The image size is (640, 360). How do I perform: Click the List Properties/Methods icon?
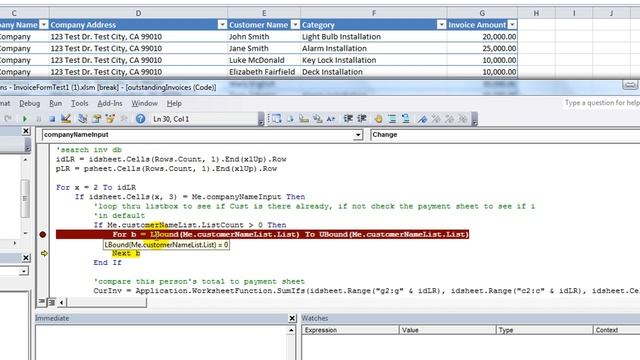[x=276, y=119]
